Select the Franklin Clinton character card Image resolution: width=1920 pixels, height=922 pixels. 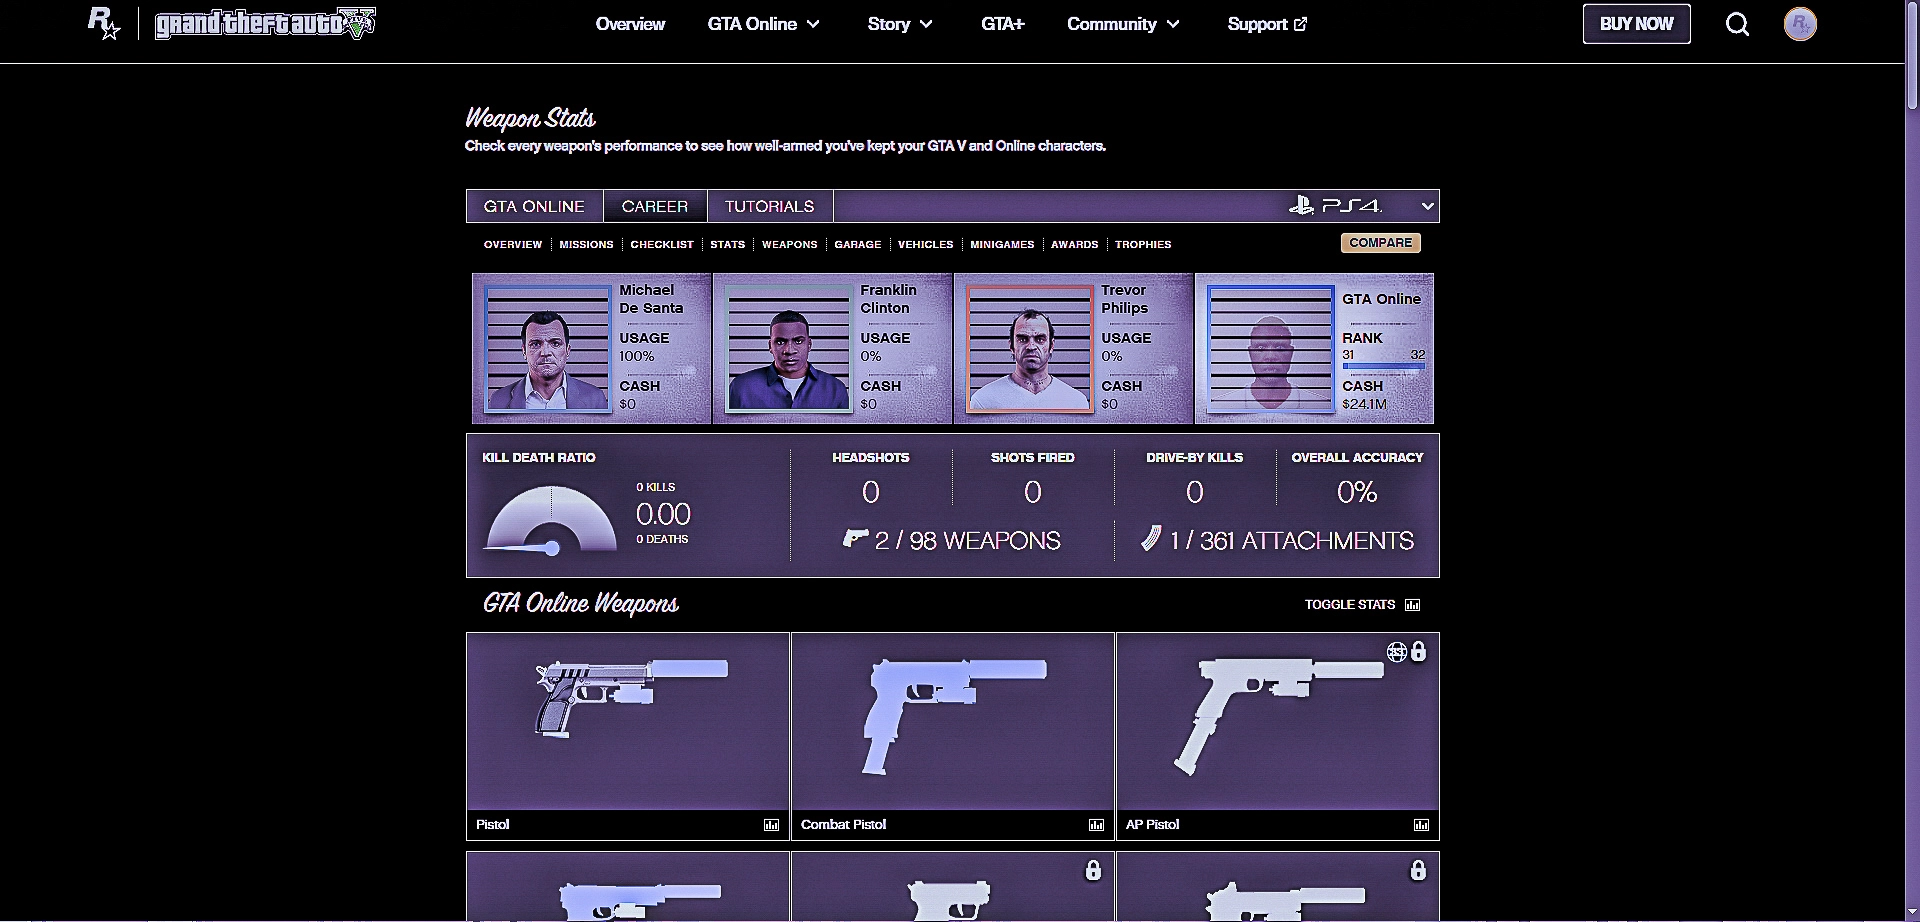(832, 348)
